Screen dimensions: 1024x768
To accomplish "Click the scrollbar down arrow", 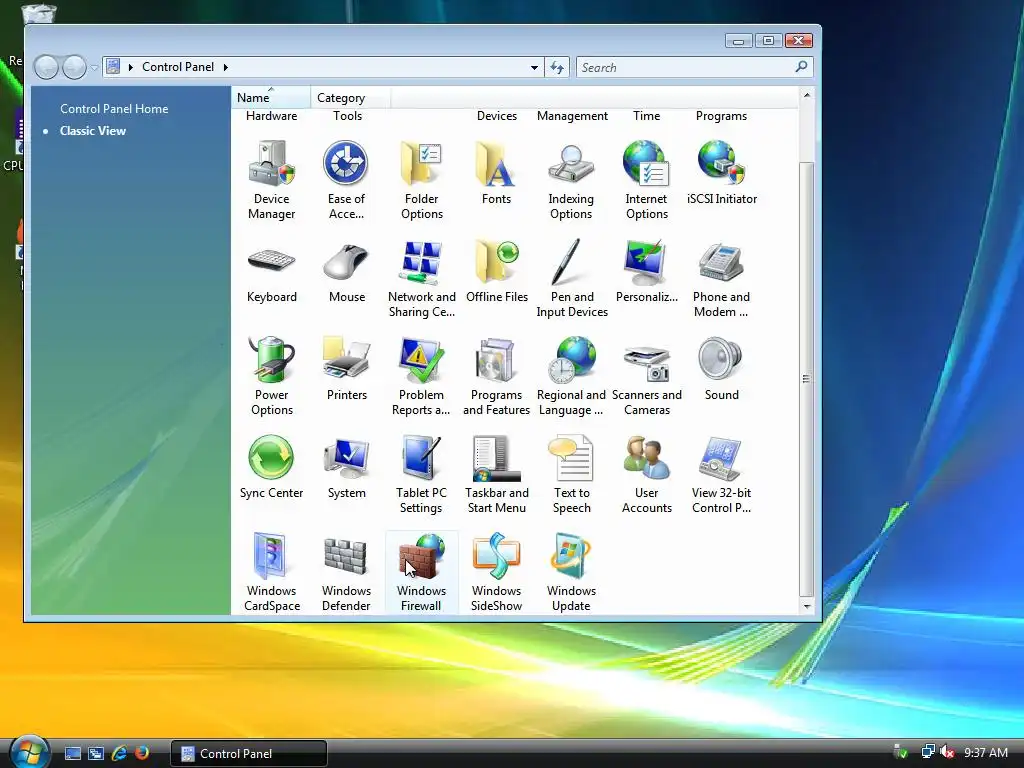I will (807, 606).
